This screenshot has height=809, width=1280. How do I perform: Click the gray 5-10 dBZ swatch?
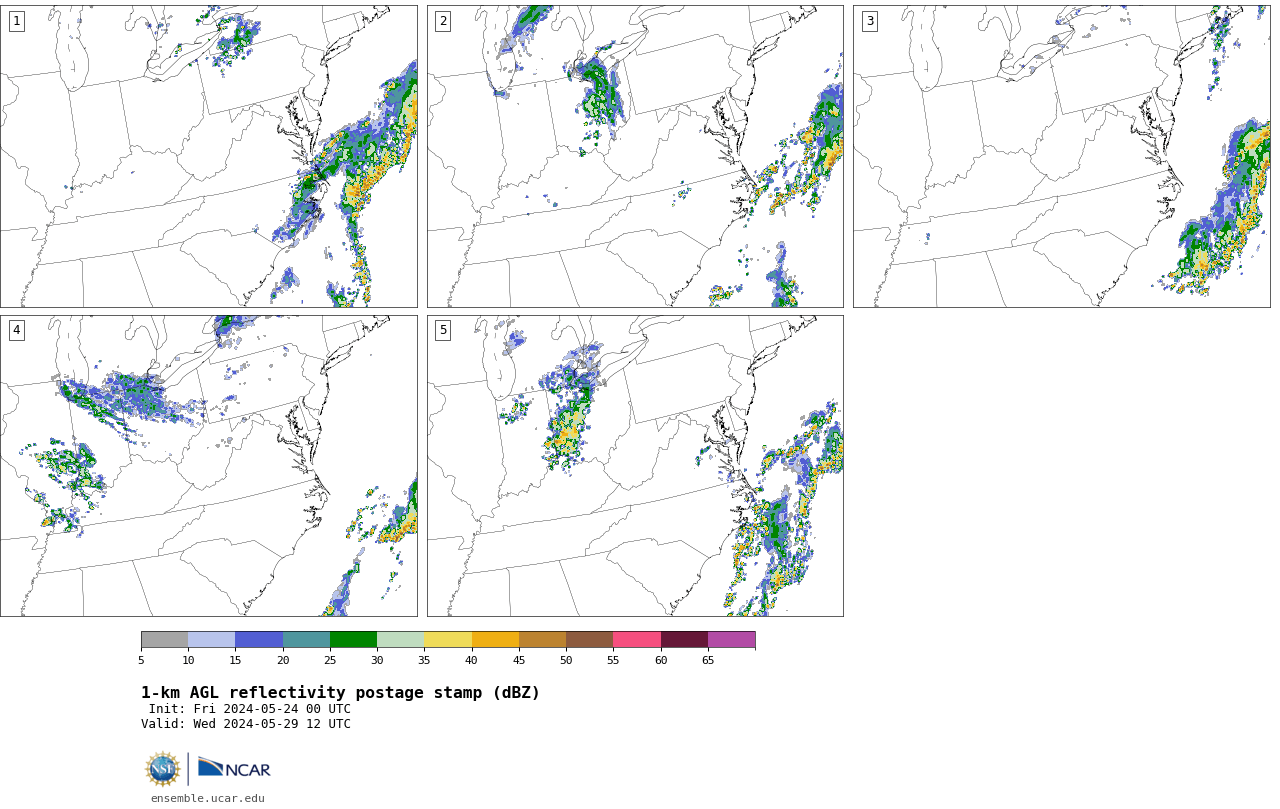point(164,640)
